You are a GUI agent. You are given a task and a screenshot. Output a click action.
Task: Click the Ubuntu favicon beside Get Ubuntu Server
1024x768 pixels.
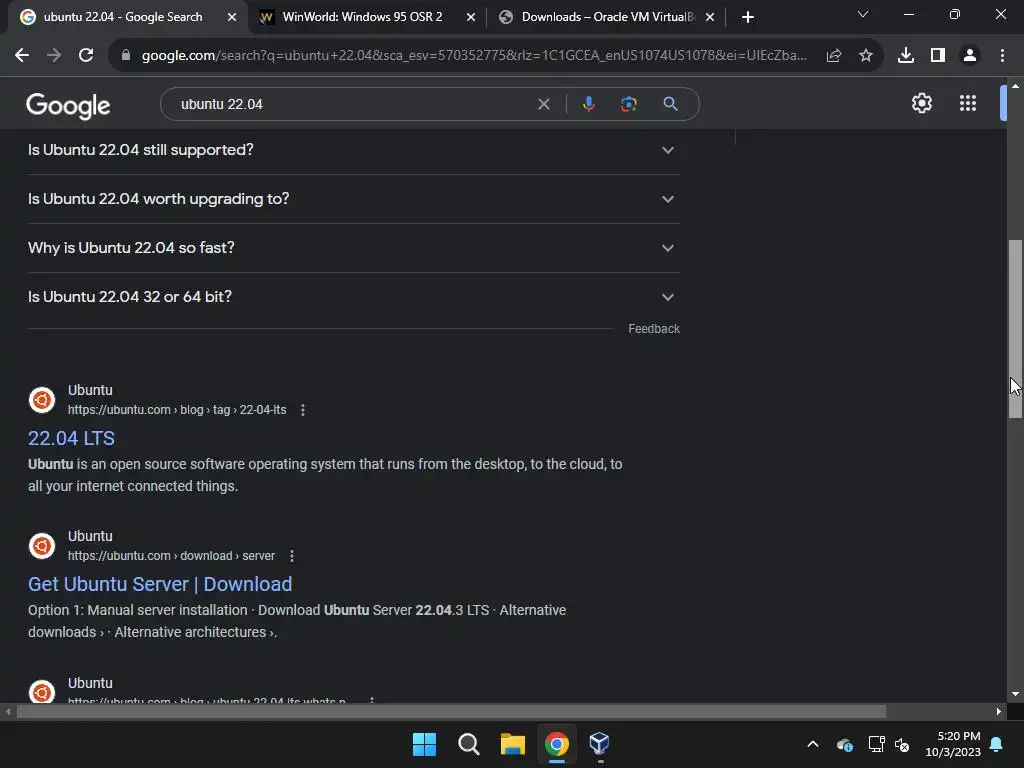[42, 546]
